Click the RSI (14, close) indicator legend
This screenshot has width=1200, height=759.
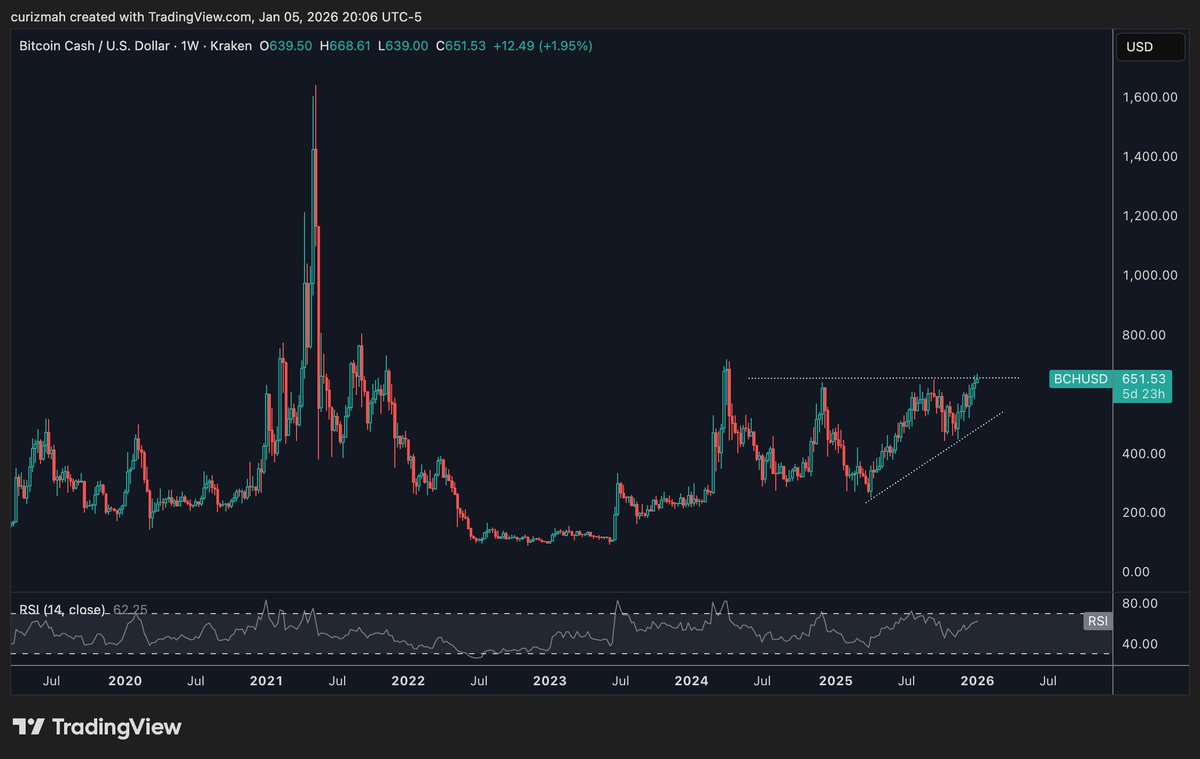[62, 609]
